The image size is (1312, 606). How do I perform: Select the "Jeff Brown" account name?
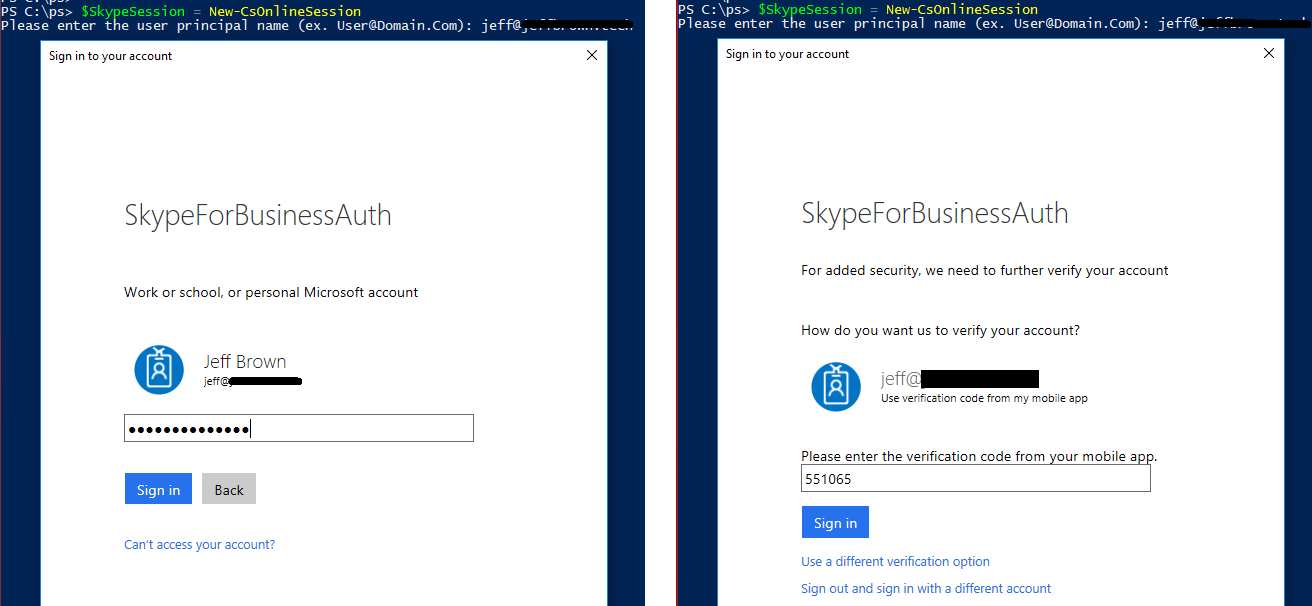[245, 361]
